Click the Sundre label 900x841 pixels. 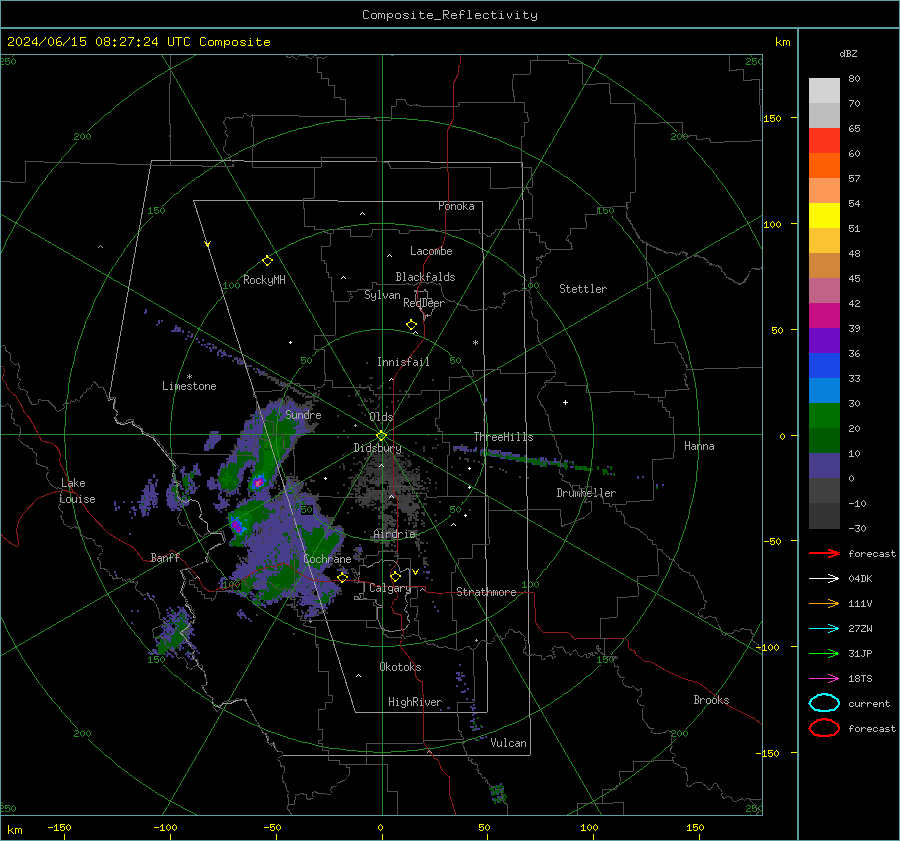coord(303,414)
